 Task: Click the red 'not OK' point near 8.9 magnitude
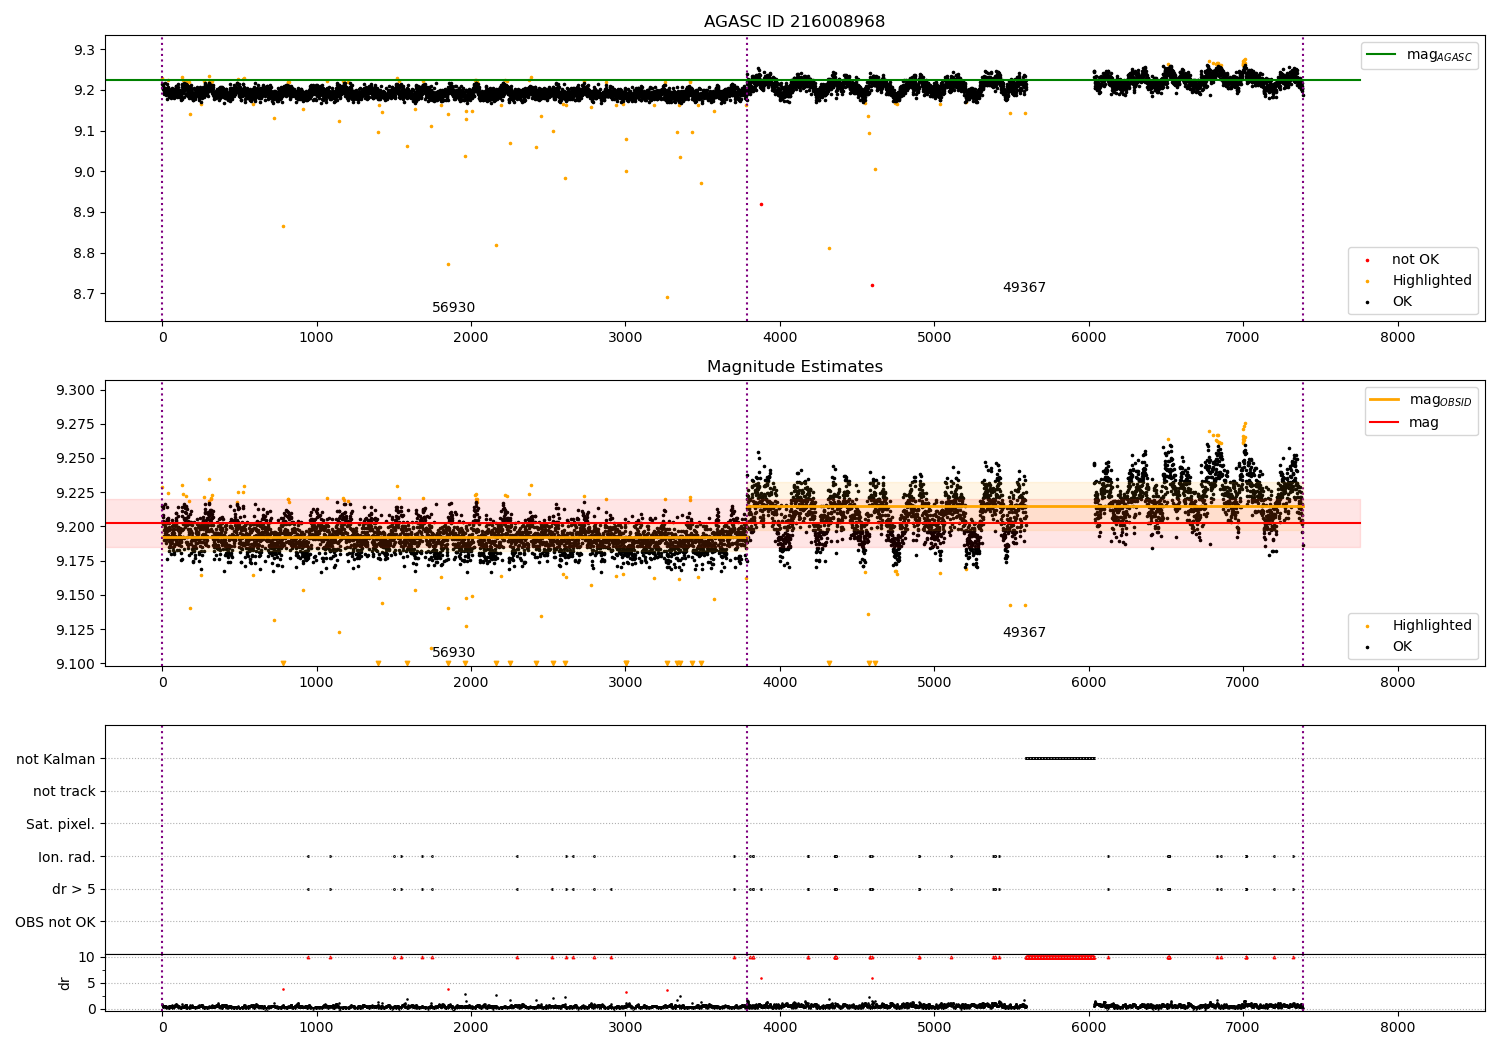click(761, 204)
